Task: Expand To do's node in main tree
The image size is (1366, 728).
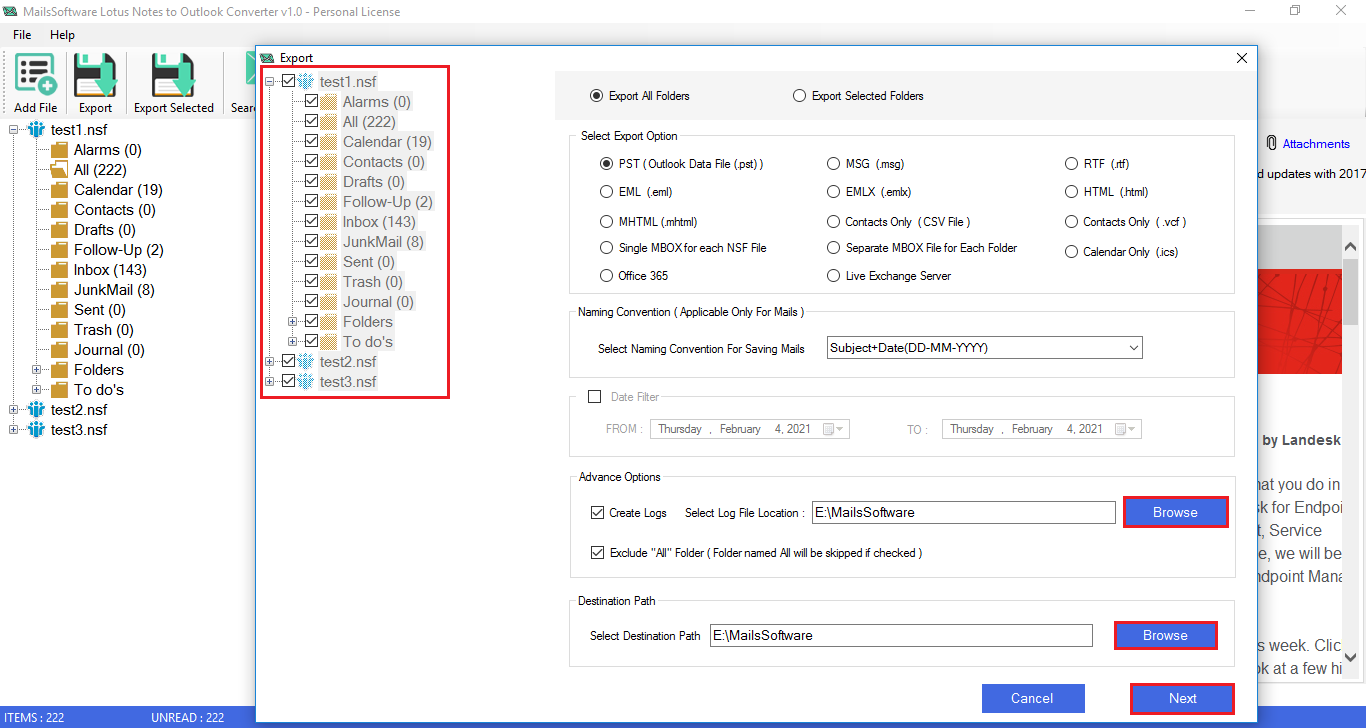Action: point(37,390)
